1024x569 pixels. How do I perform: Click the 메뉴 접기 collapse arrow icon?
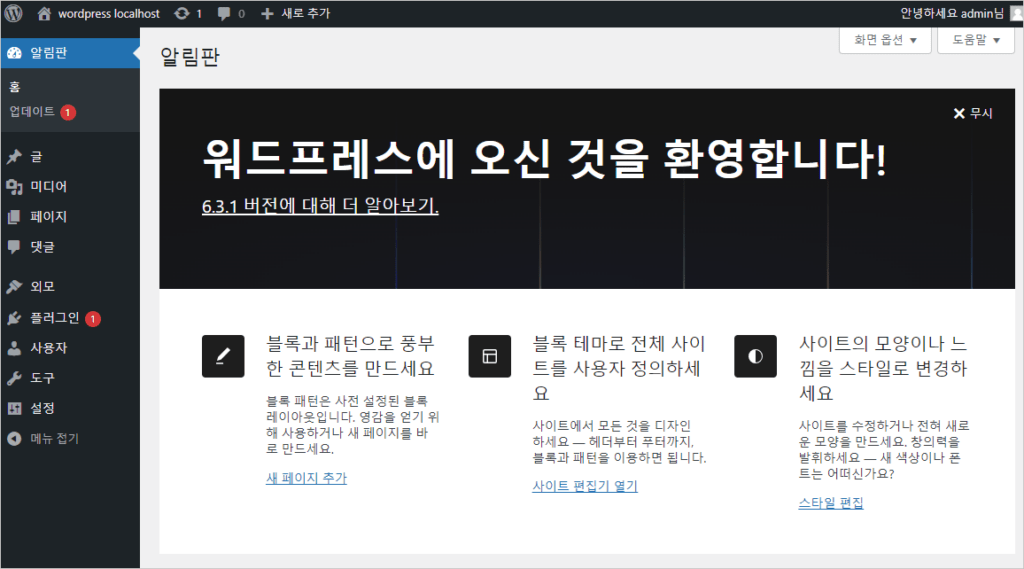click(x=14, y=439)
